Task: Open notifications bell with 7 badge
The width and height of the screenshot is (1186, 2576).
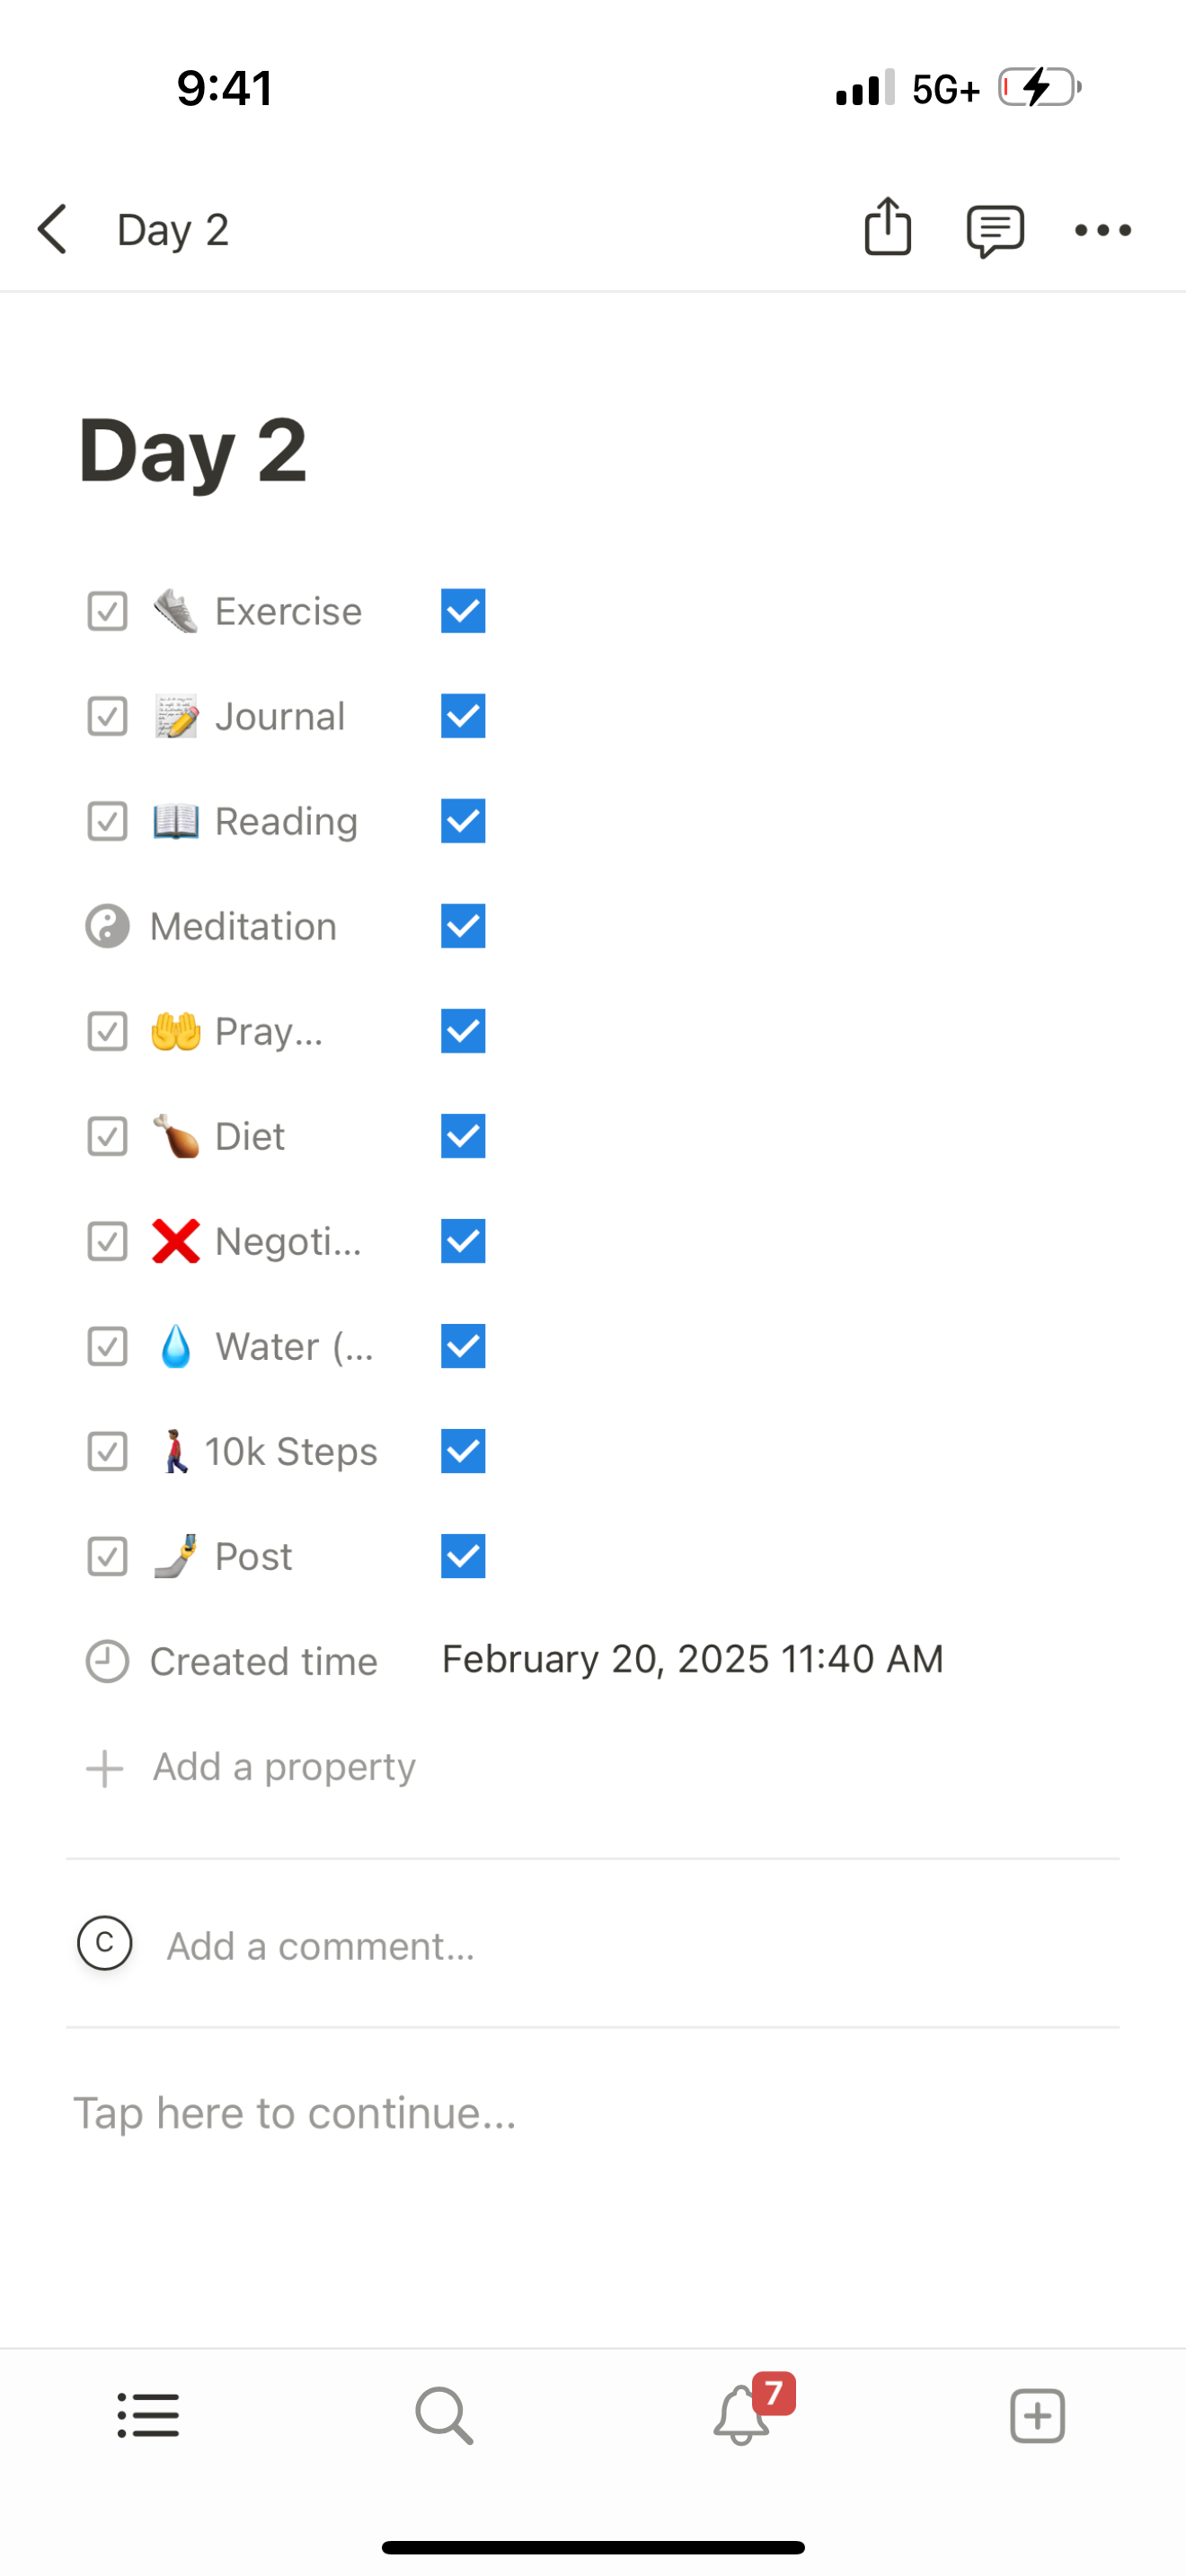Action: tap(741, 2416)
